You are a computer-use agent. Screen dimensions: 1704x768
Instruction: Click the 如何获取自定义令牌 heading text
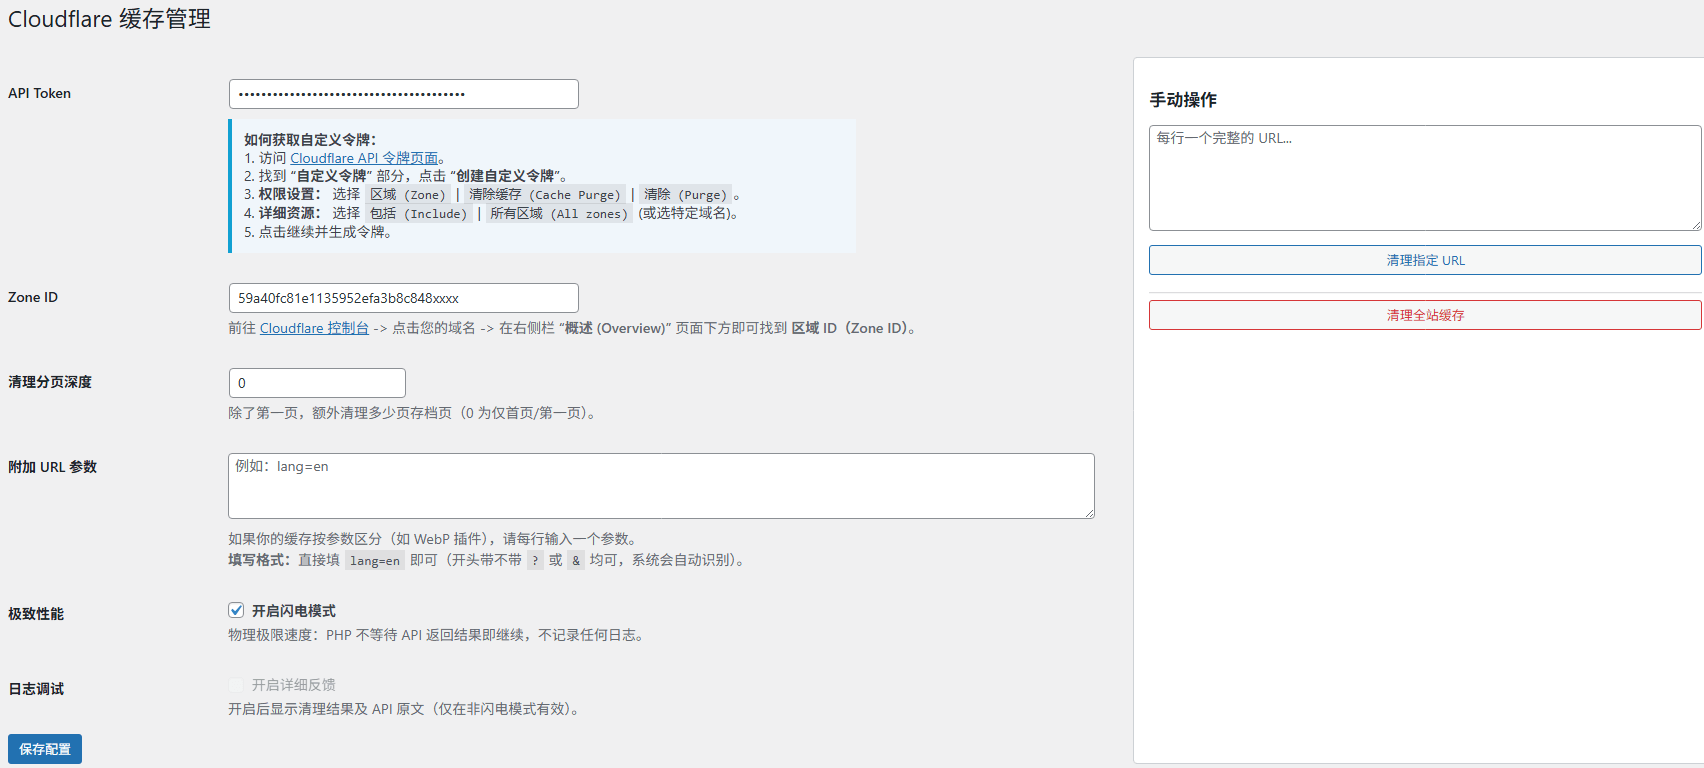click(x=310, y=140)
